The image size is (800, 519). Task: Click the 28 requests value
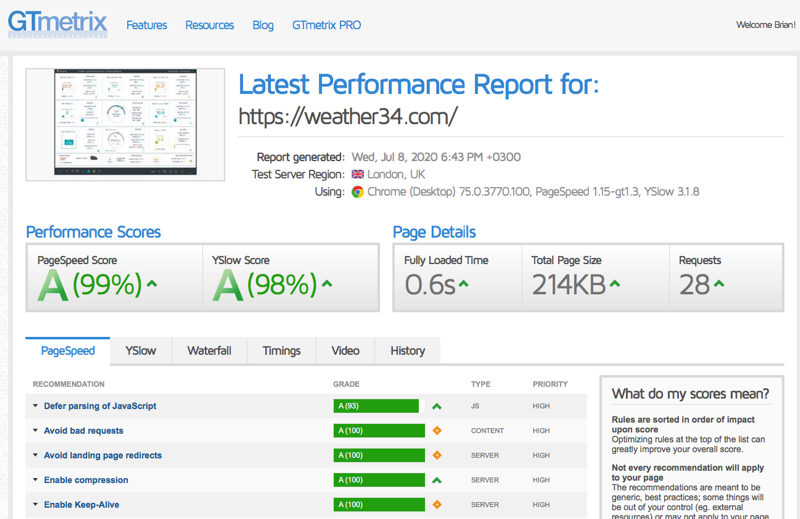coord(694,284)
